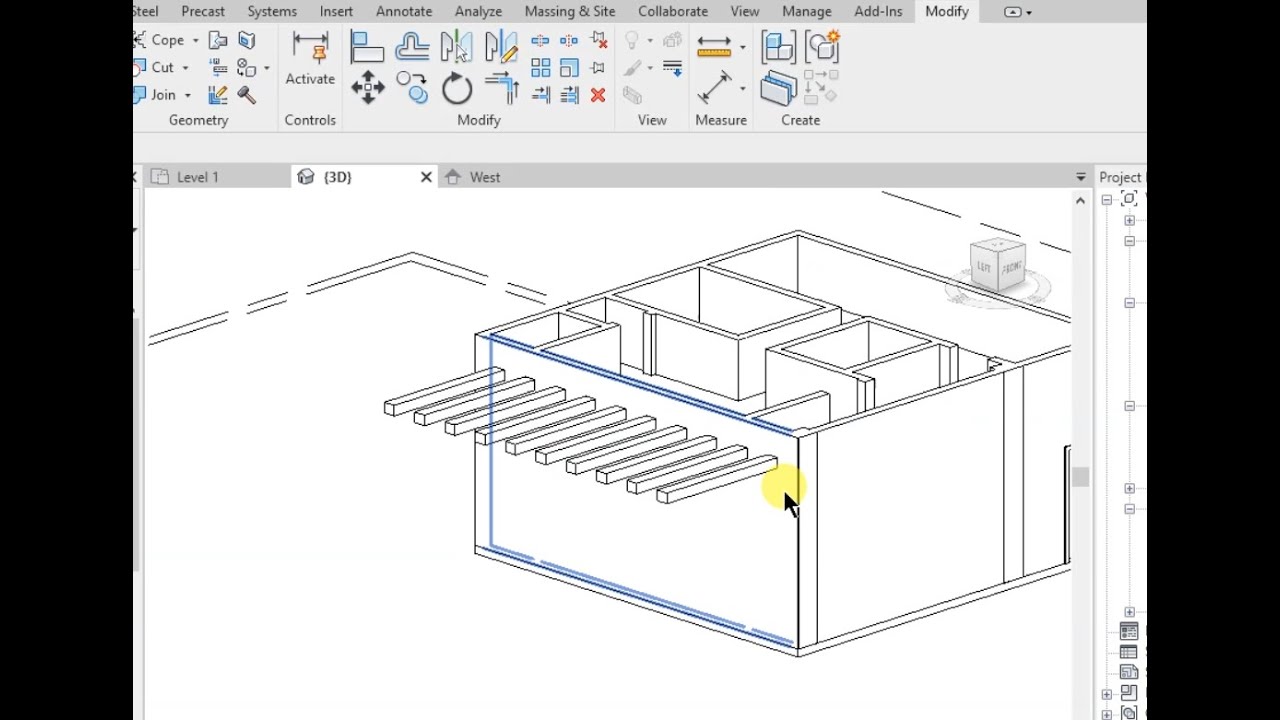Screen dimensions: 1280x720
Task: Select the Align tool
Action: 367,47
